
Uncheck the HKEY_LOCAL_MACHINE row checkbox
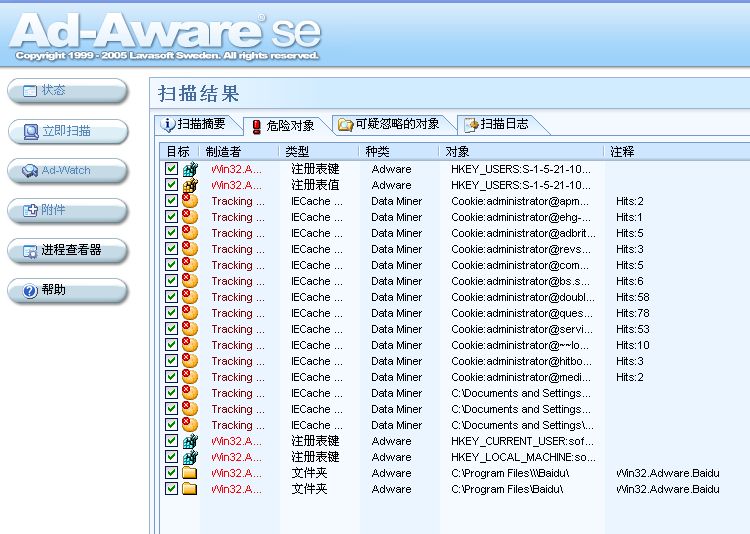171,456
